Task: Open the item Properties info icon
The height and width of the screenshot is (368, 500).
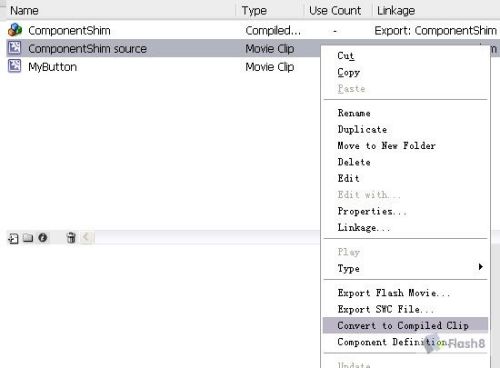Action: pyautogui.click(x=43, y=238)
